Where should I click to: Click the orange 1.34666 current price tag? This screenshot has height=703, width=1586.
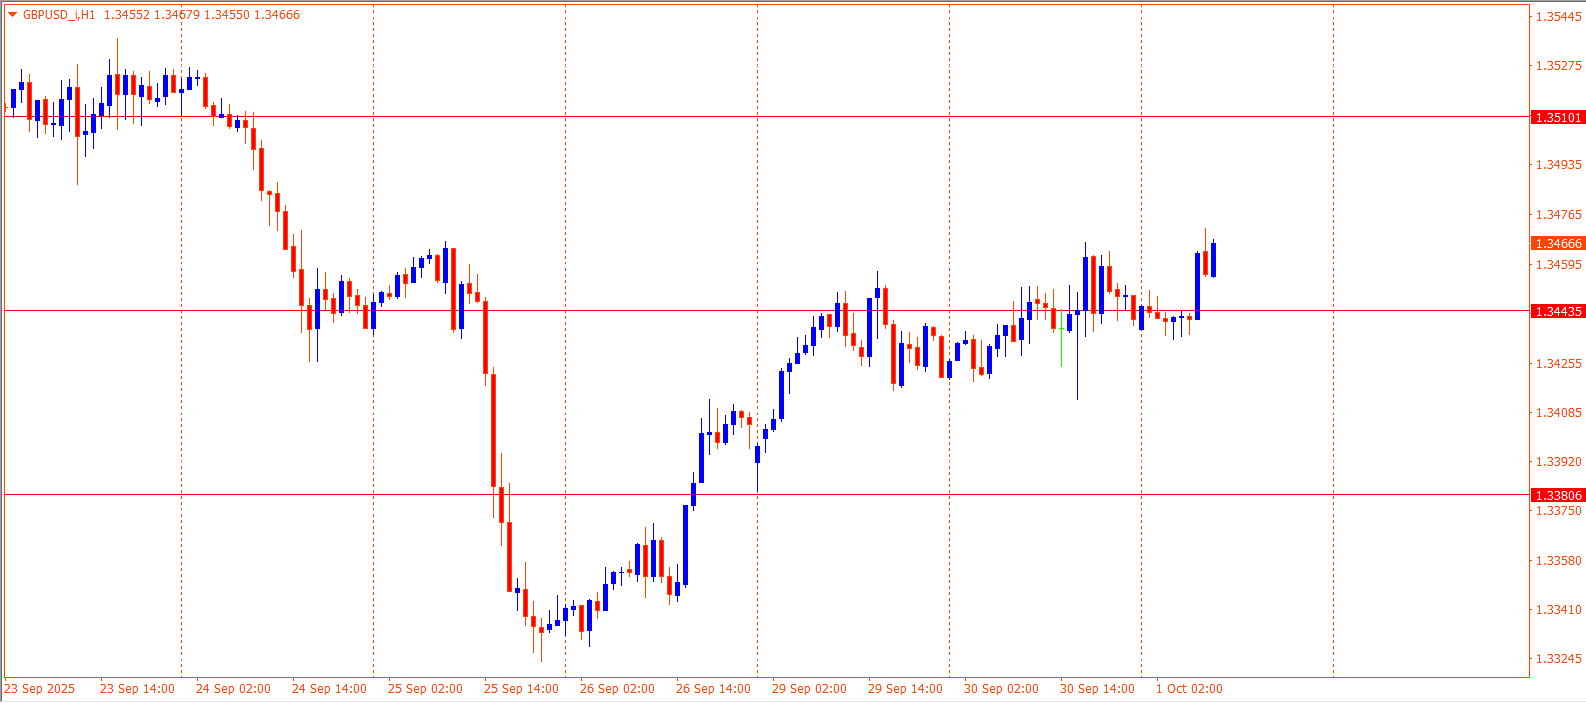pos(1558,244)
